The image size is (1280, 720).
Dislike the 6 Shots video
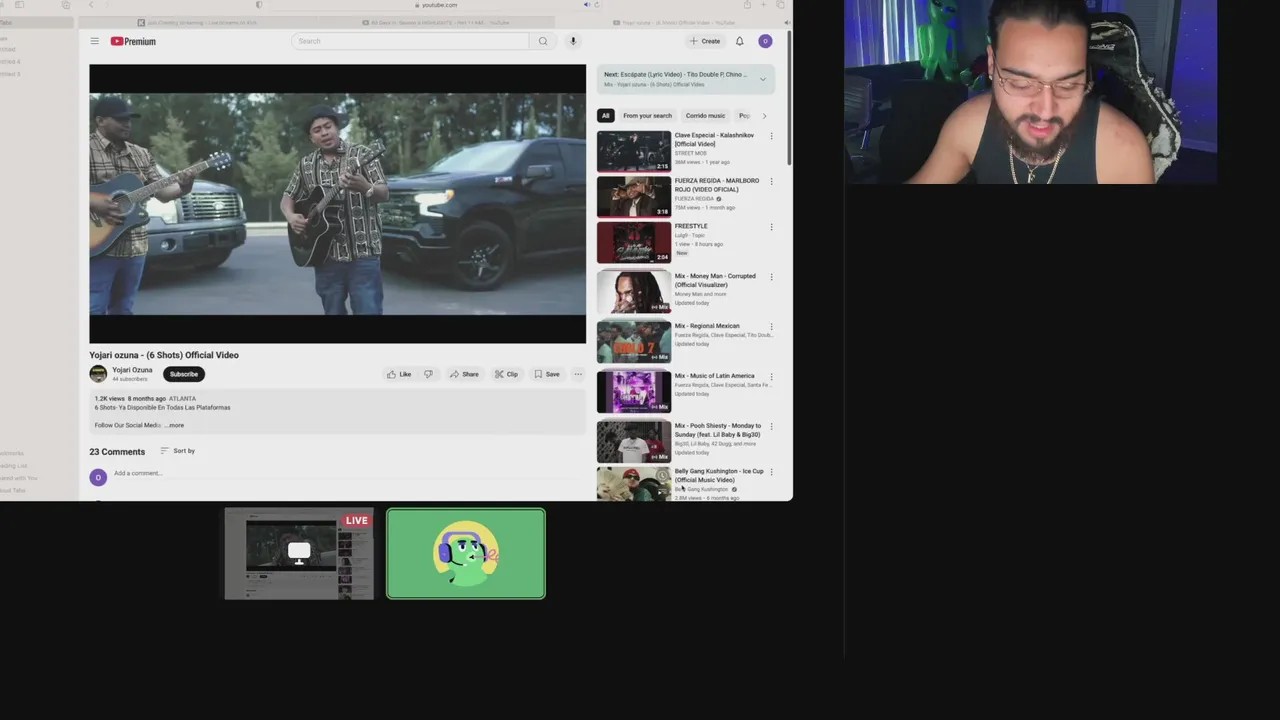[x=428, y=374]
